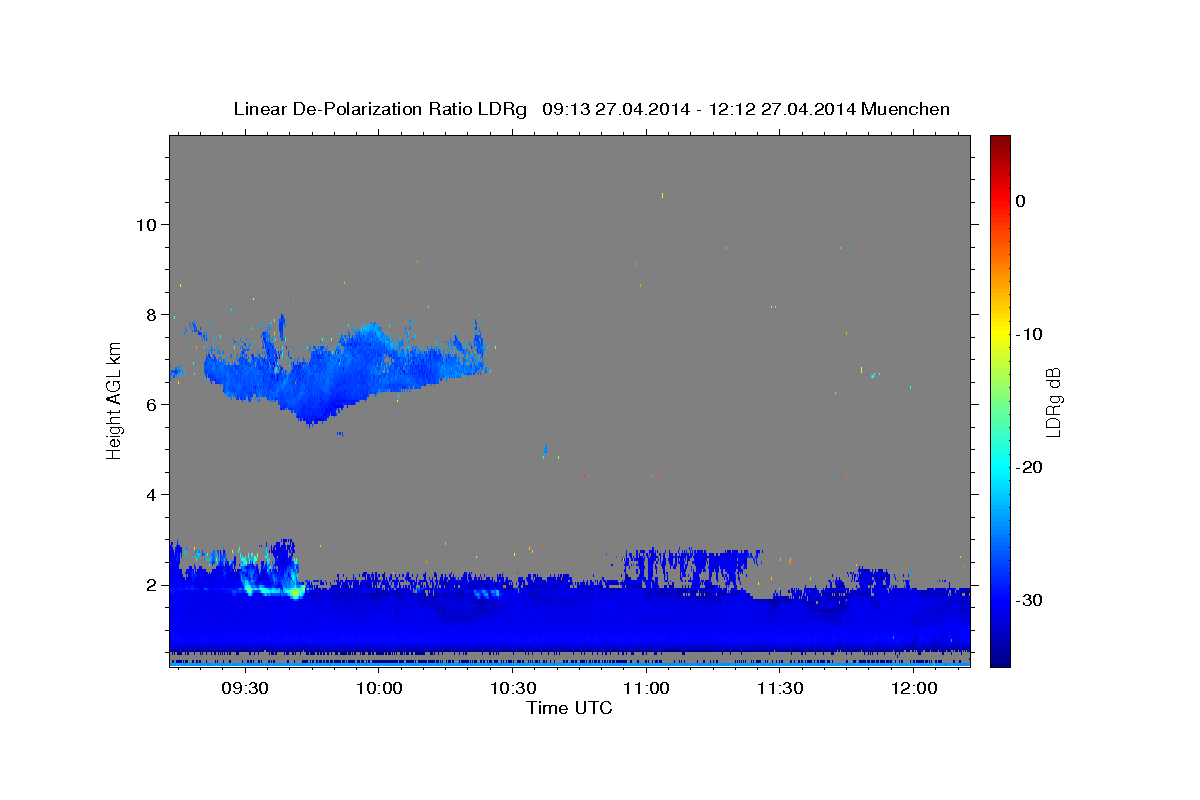The width and height of the screenshot is (1200, 800).
Task: Click the '10:00' time tick label
Action: (379, 688)
